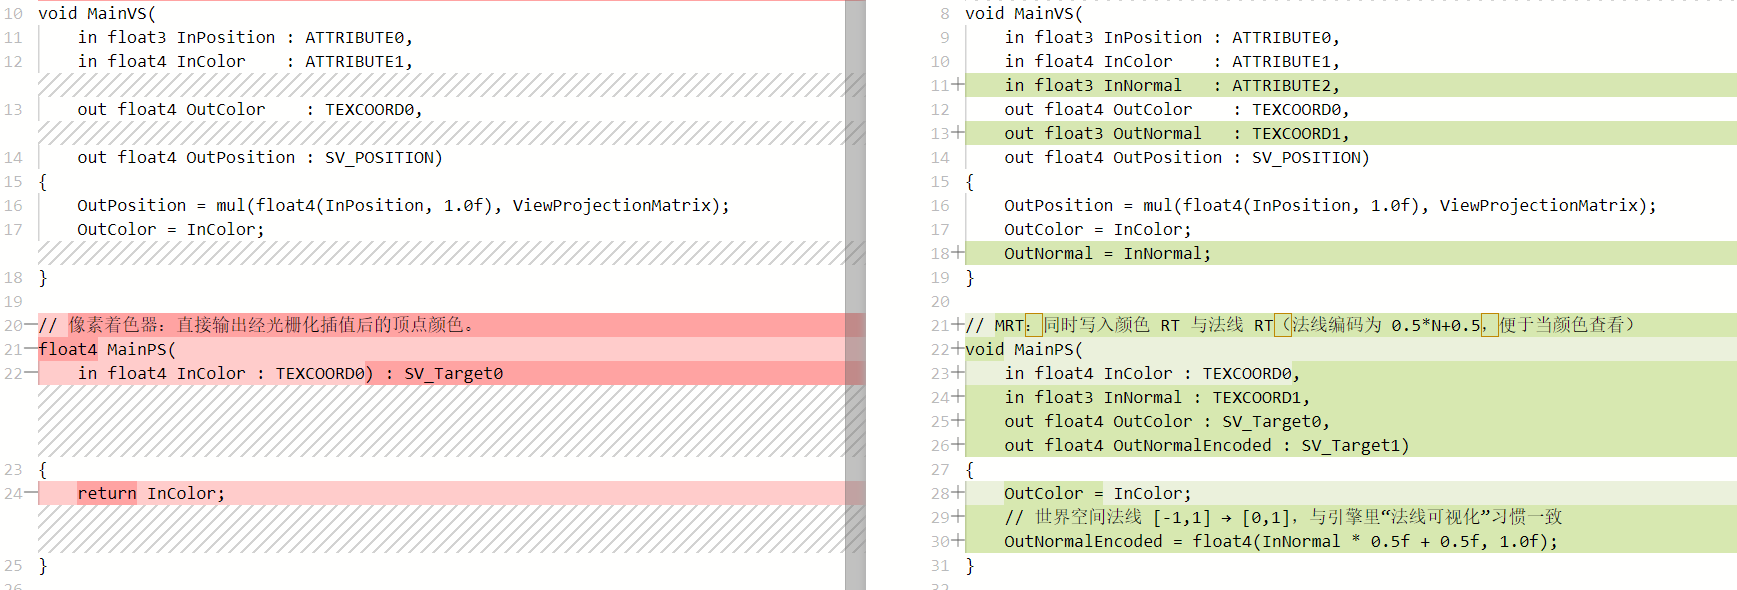Viewport: 1737px width, 590px height.
Task: Click the plus marker on right line 23
Action: (x=958, y=373)
